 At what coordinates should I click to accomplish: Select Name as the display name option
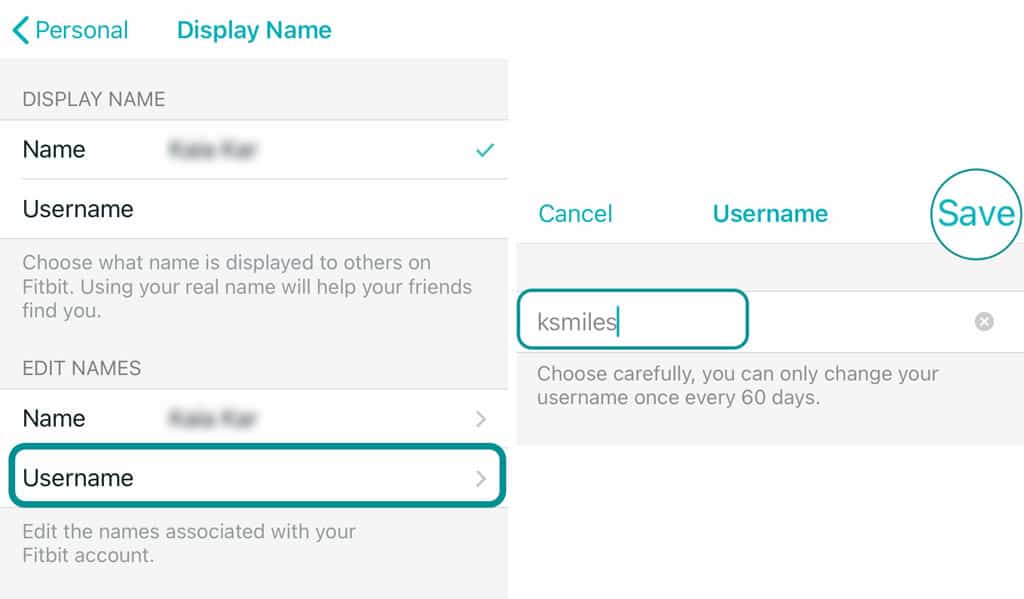click(54, 150)
